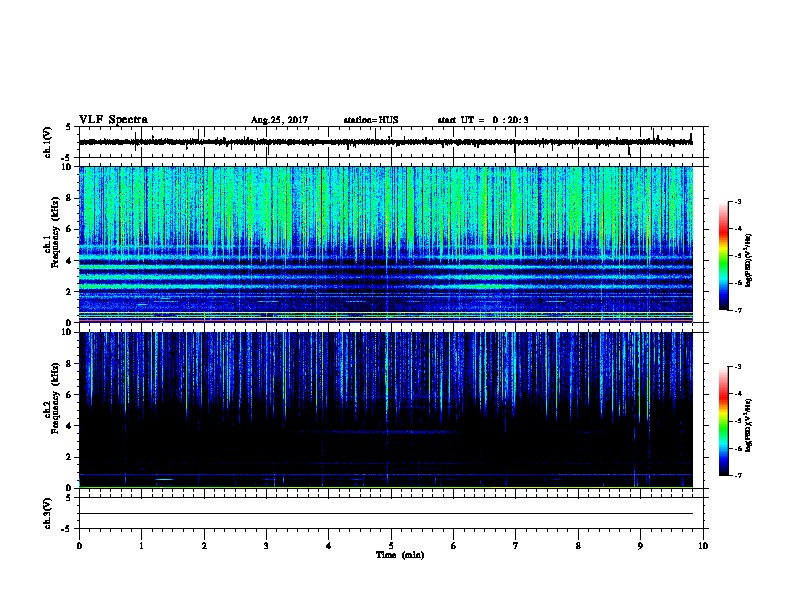The height and width of the screenshot is (612, 792).
Task: Click the ch.2 spectrogram color scale bar
Action: point(724,421)
